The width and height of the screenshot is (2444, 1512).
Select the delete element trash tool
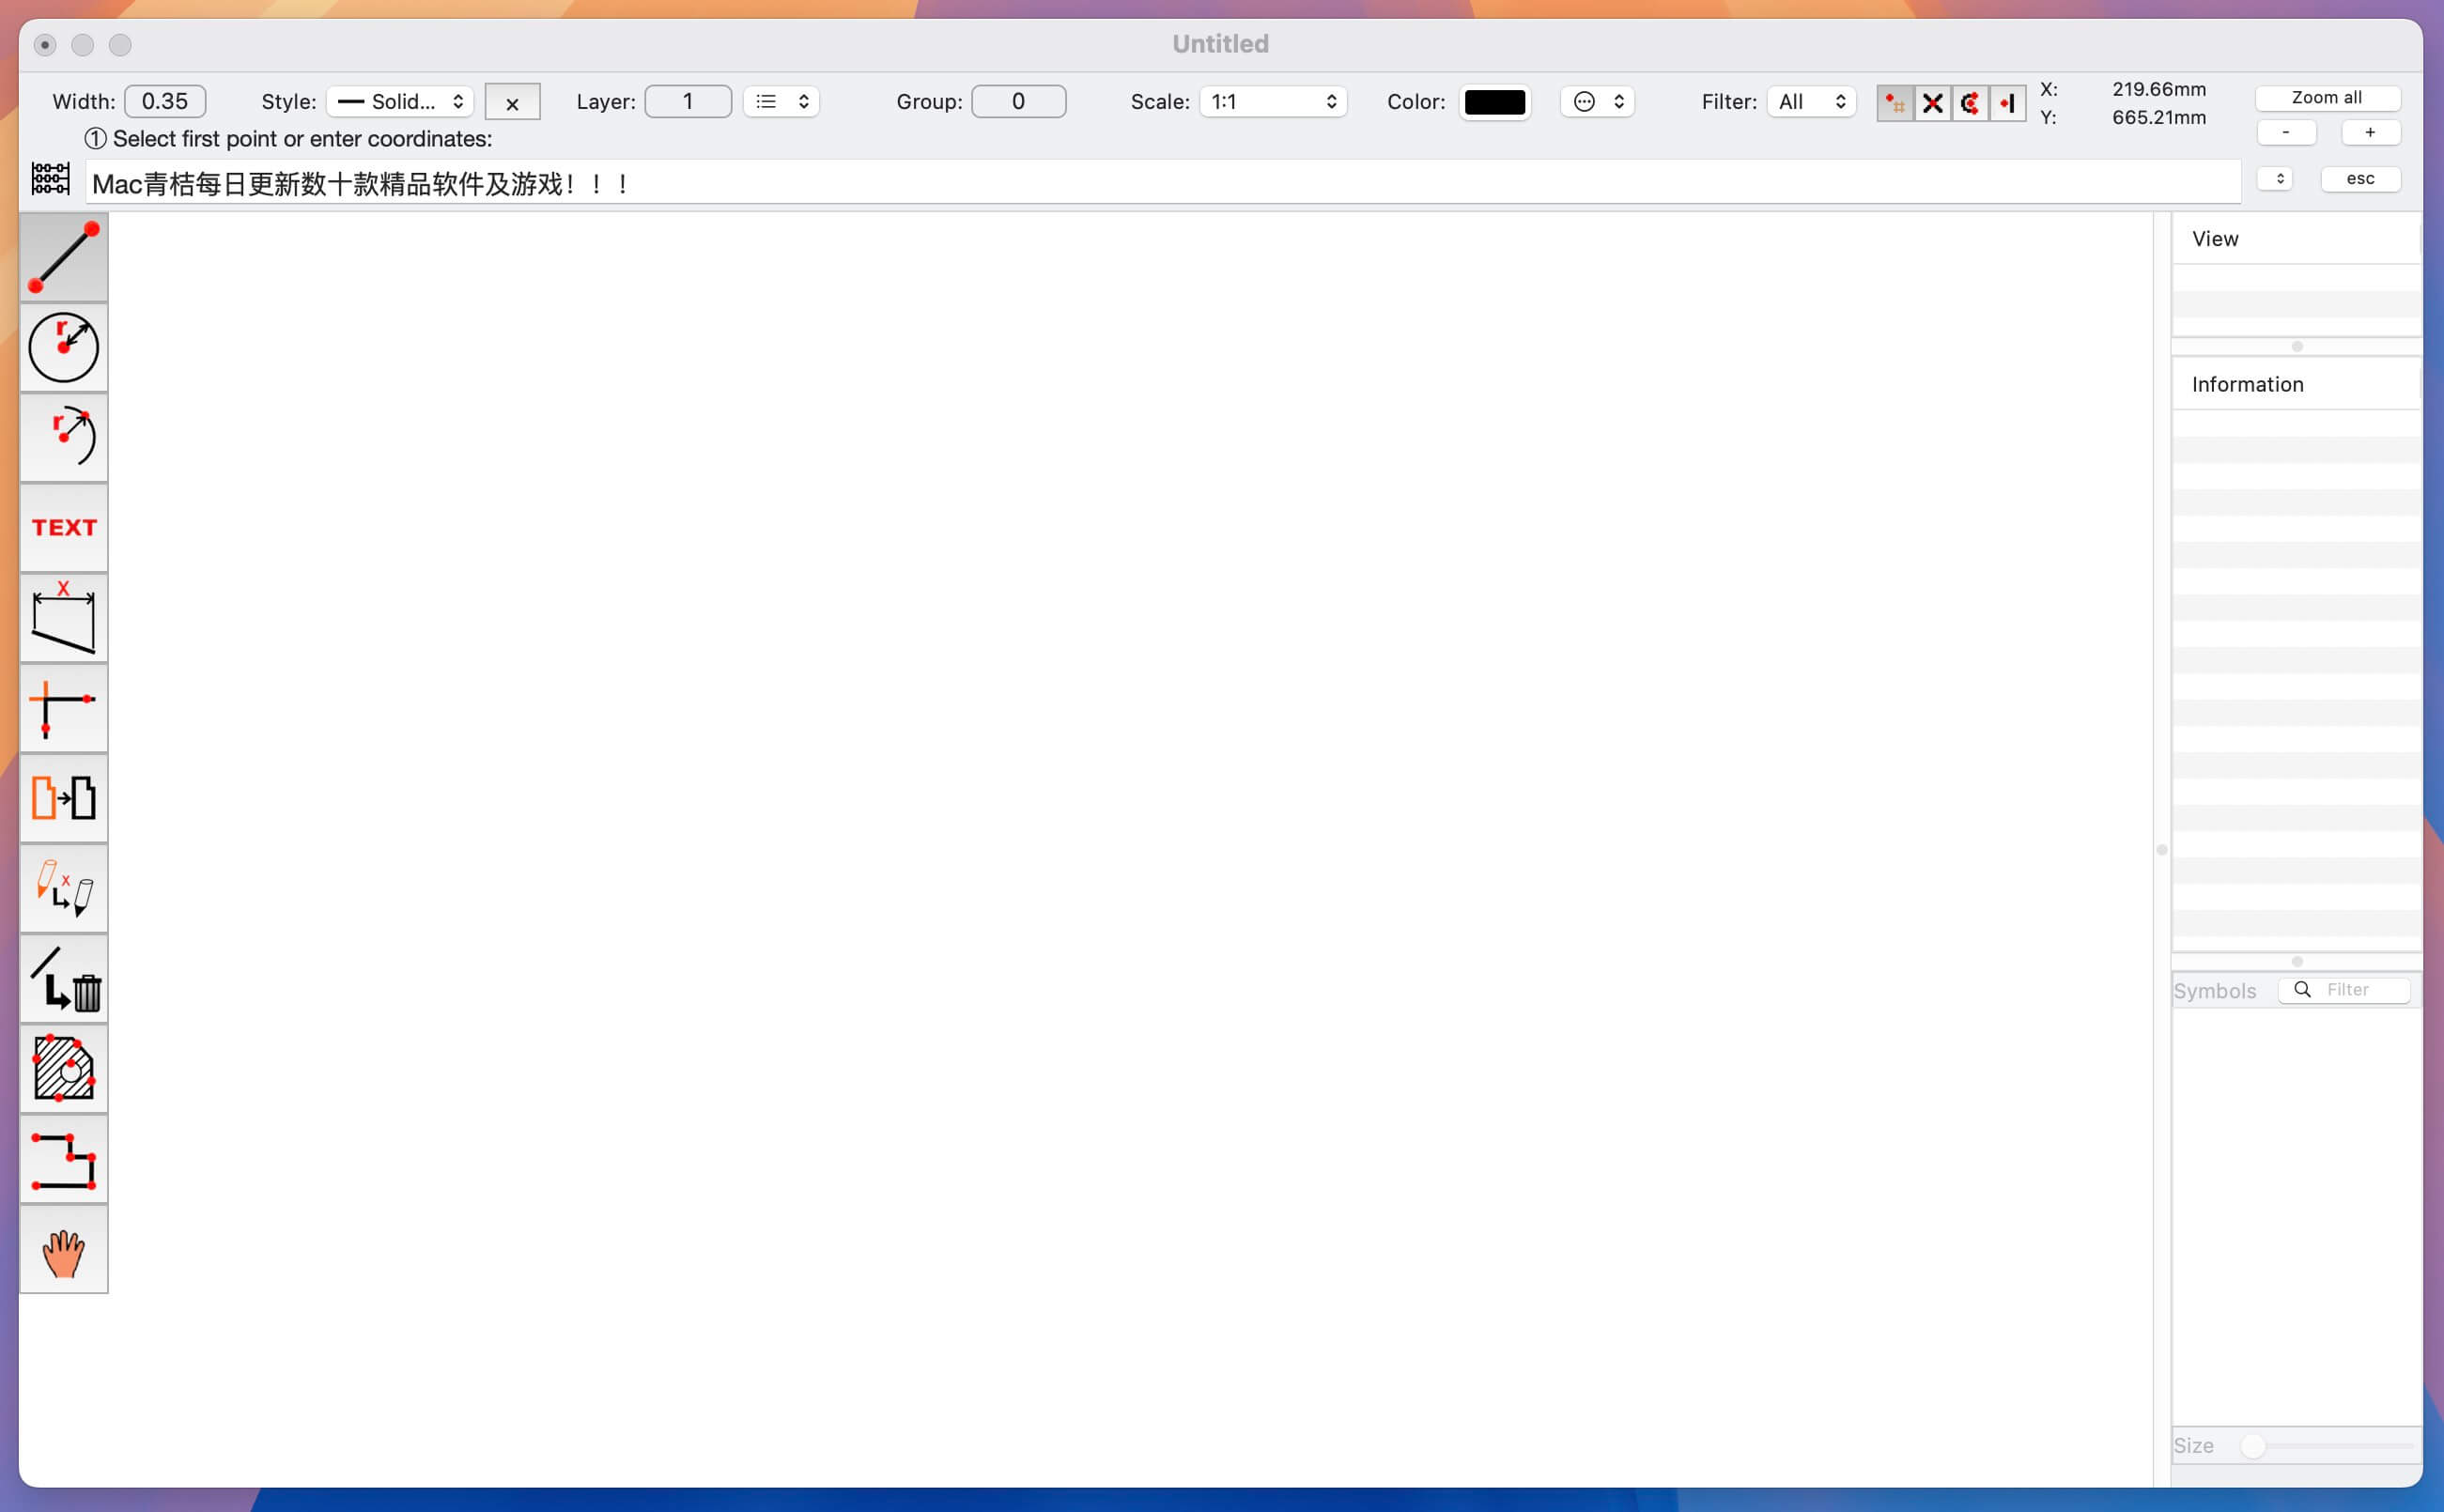click(x=63, y=978)
